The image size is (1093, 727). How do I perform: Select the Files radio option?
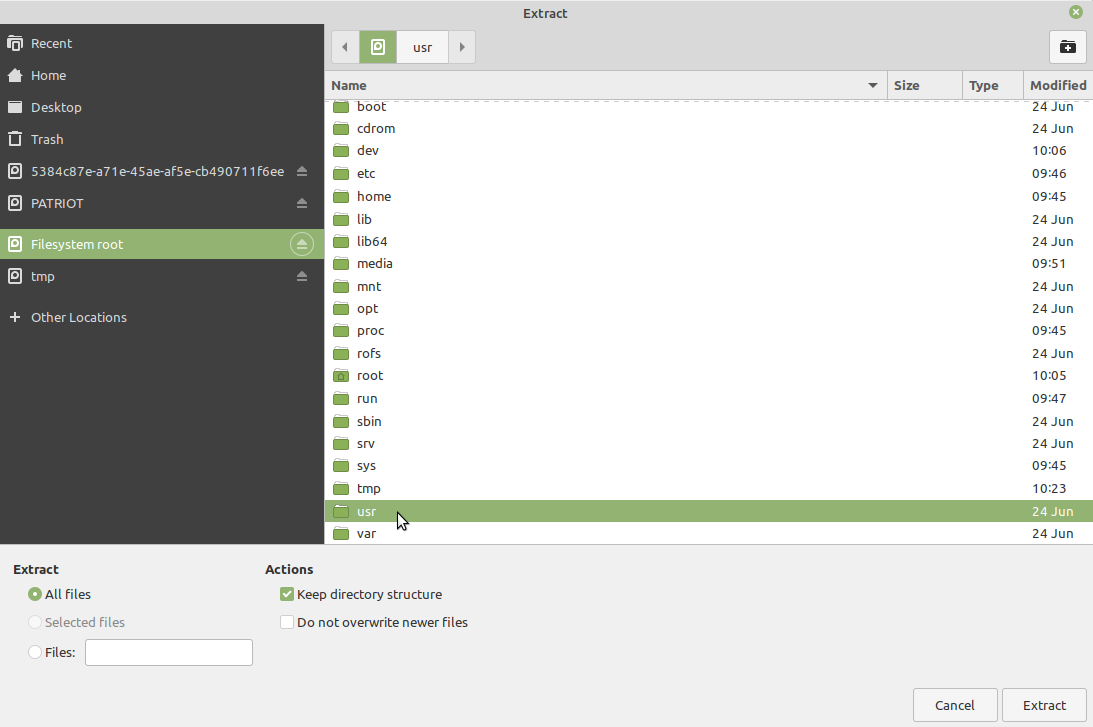(36, 652)
